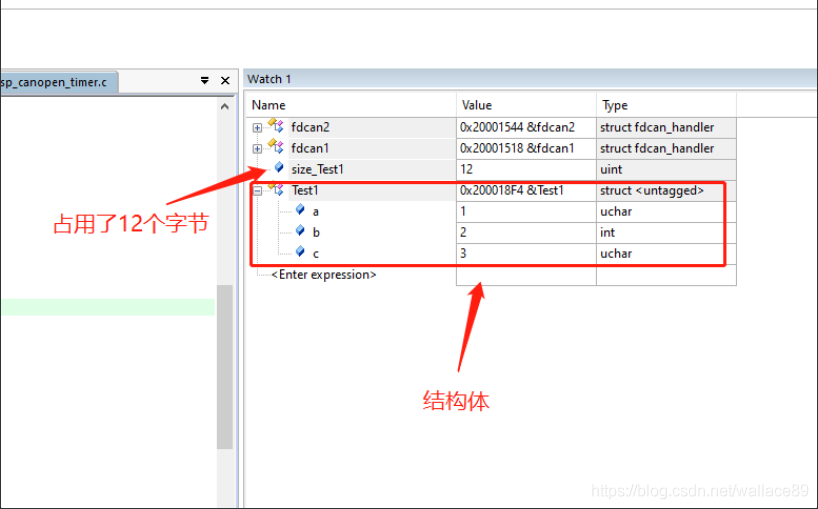Click the fdcan1 struct variable icon
Image resolution: width=818 pixels, height=509 pixels.
click(276, 147)
